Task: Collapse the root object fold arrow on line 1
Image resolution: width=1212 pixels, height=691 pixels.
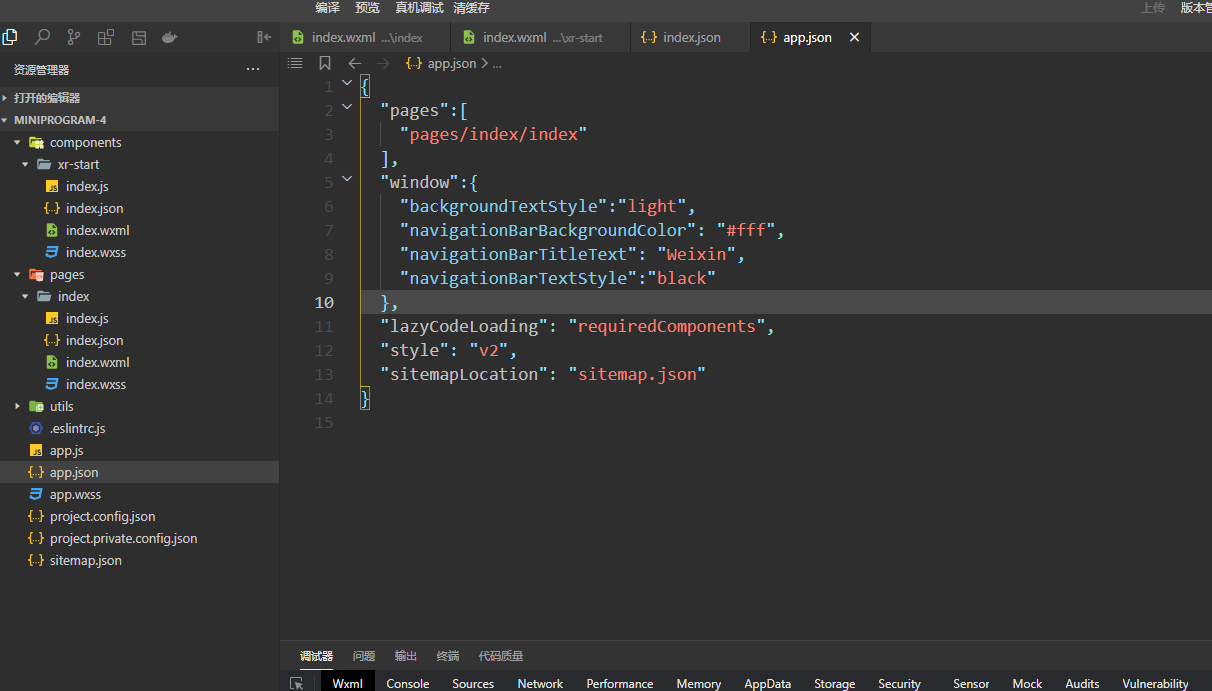Action: tap(347, 83)
